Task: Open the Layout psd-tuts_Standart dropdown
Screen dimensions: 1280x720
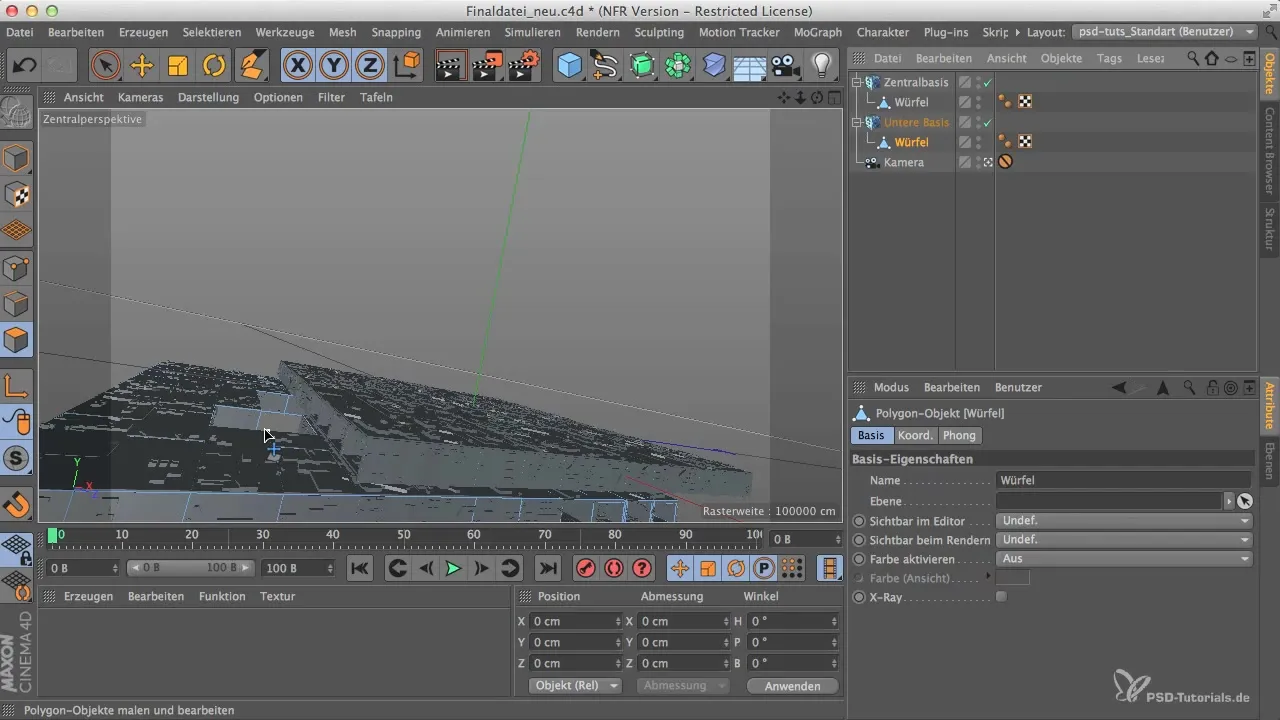Action: [1165, 32]
